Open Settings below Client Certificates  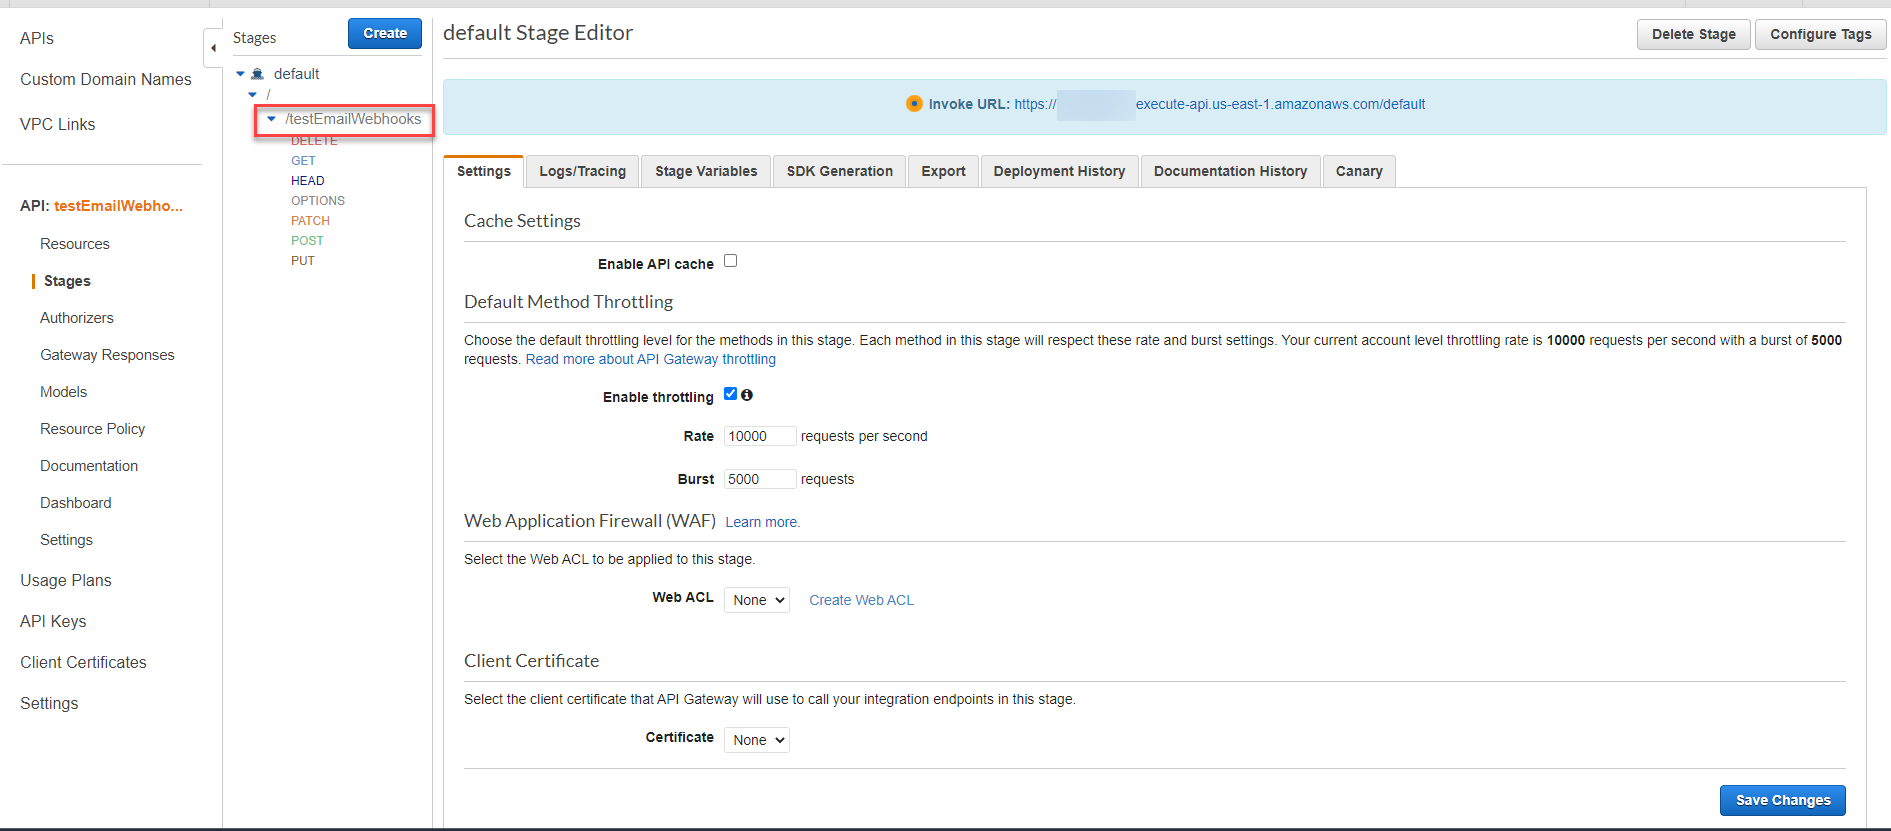pos(49,703)
